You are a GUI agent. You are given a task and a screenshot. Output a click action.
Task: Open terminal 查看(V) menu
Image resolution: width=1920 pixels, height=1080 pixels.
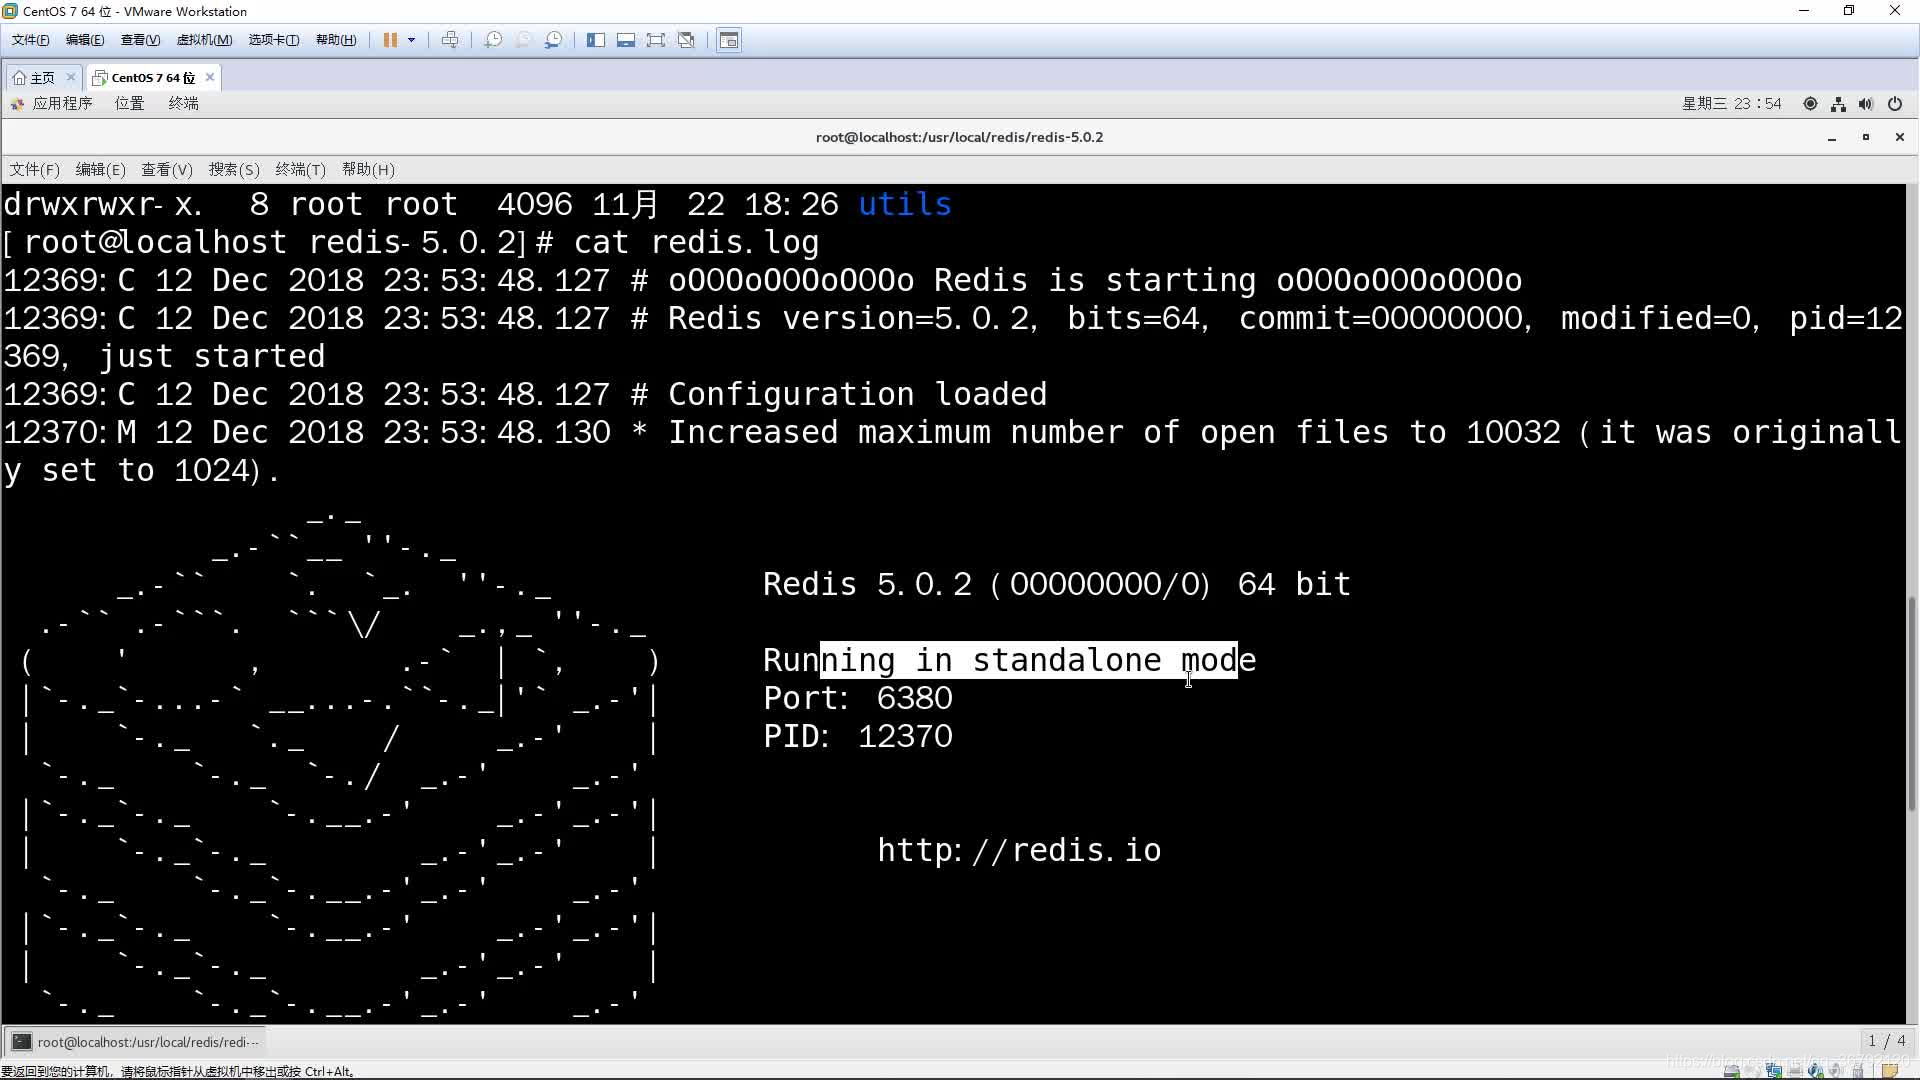click(166, 169)
